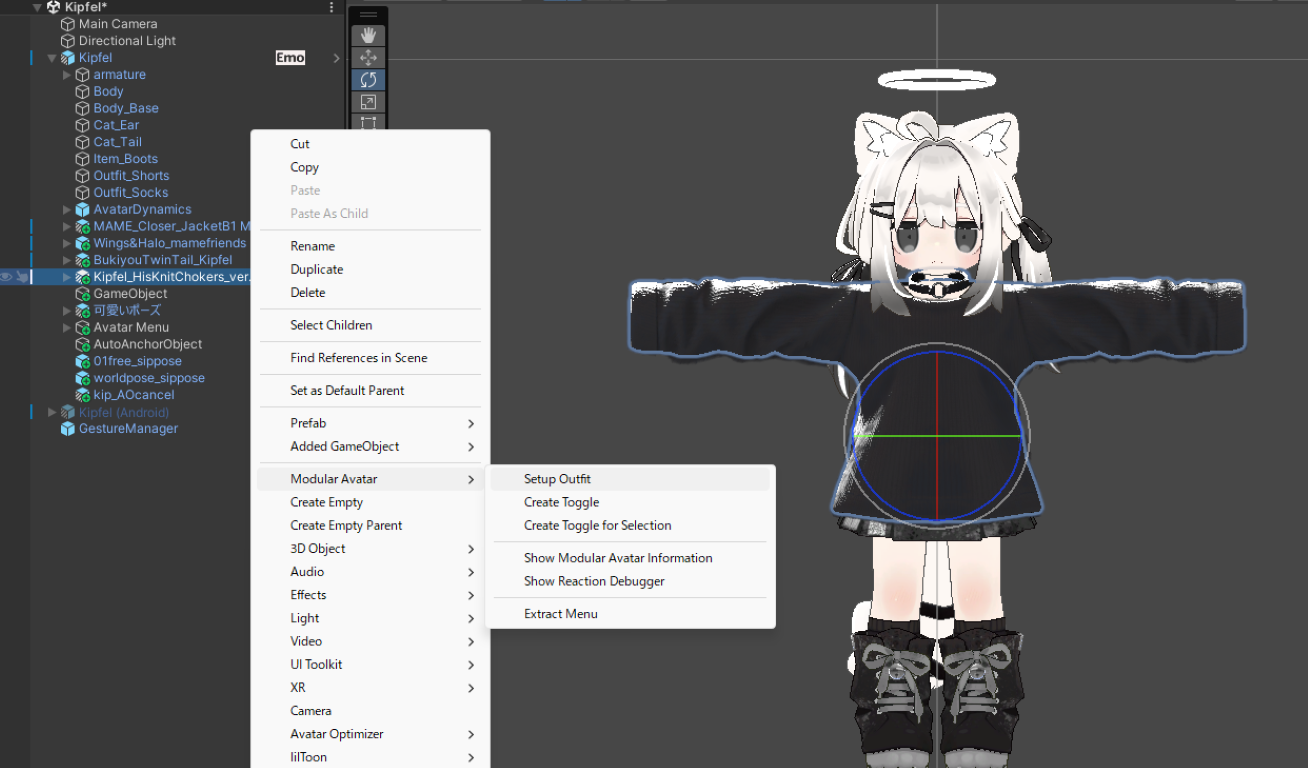Screen dimensions: 1308x768
Task: Click the AvatarDynamics cube icon
Action: 82,210
